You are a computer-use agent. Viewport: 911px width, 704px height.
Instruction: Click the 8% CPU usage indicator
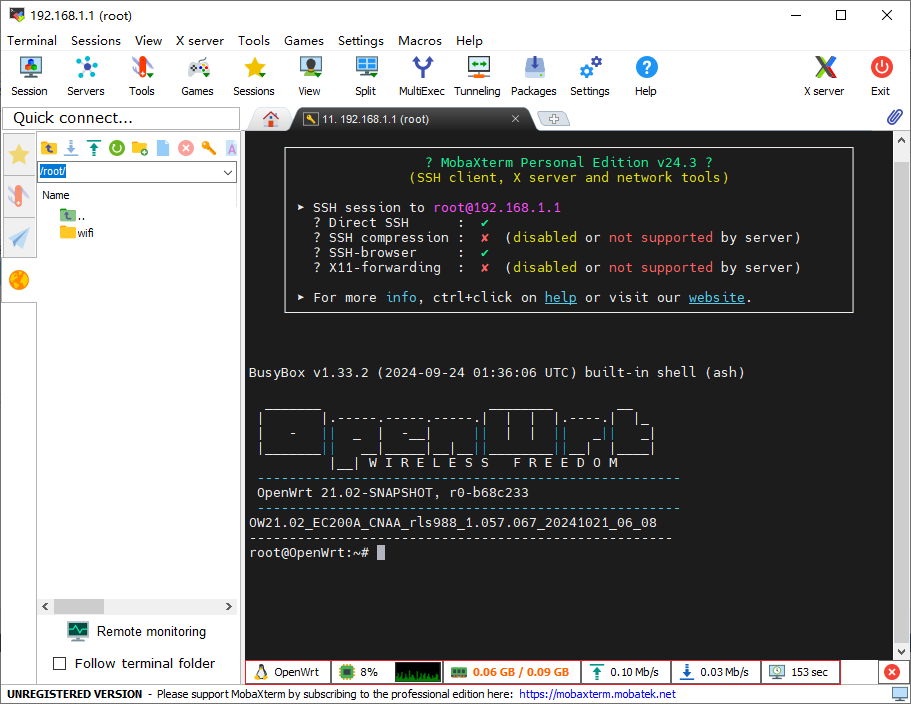click(x=358, y=673)
